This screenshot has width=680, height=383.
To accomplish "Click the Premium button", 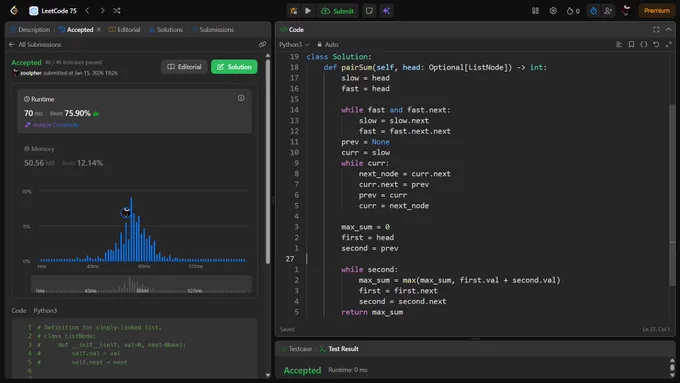I will (x=657, y=11).
